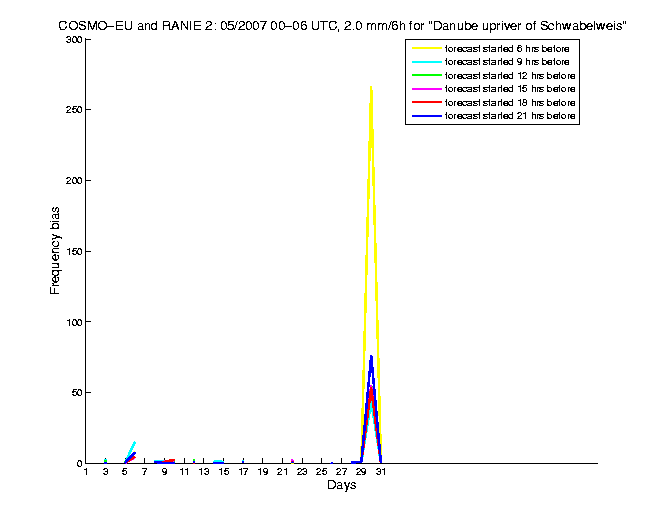Click the 'Frequency bias' y-axis label

(55, 251)
